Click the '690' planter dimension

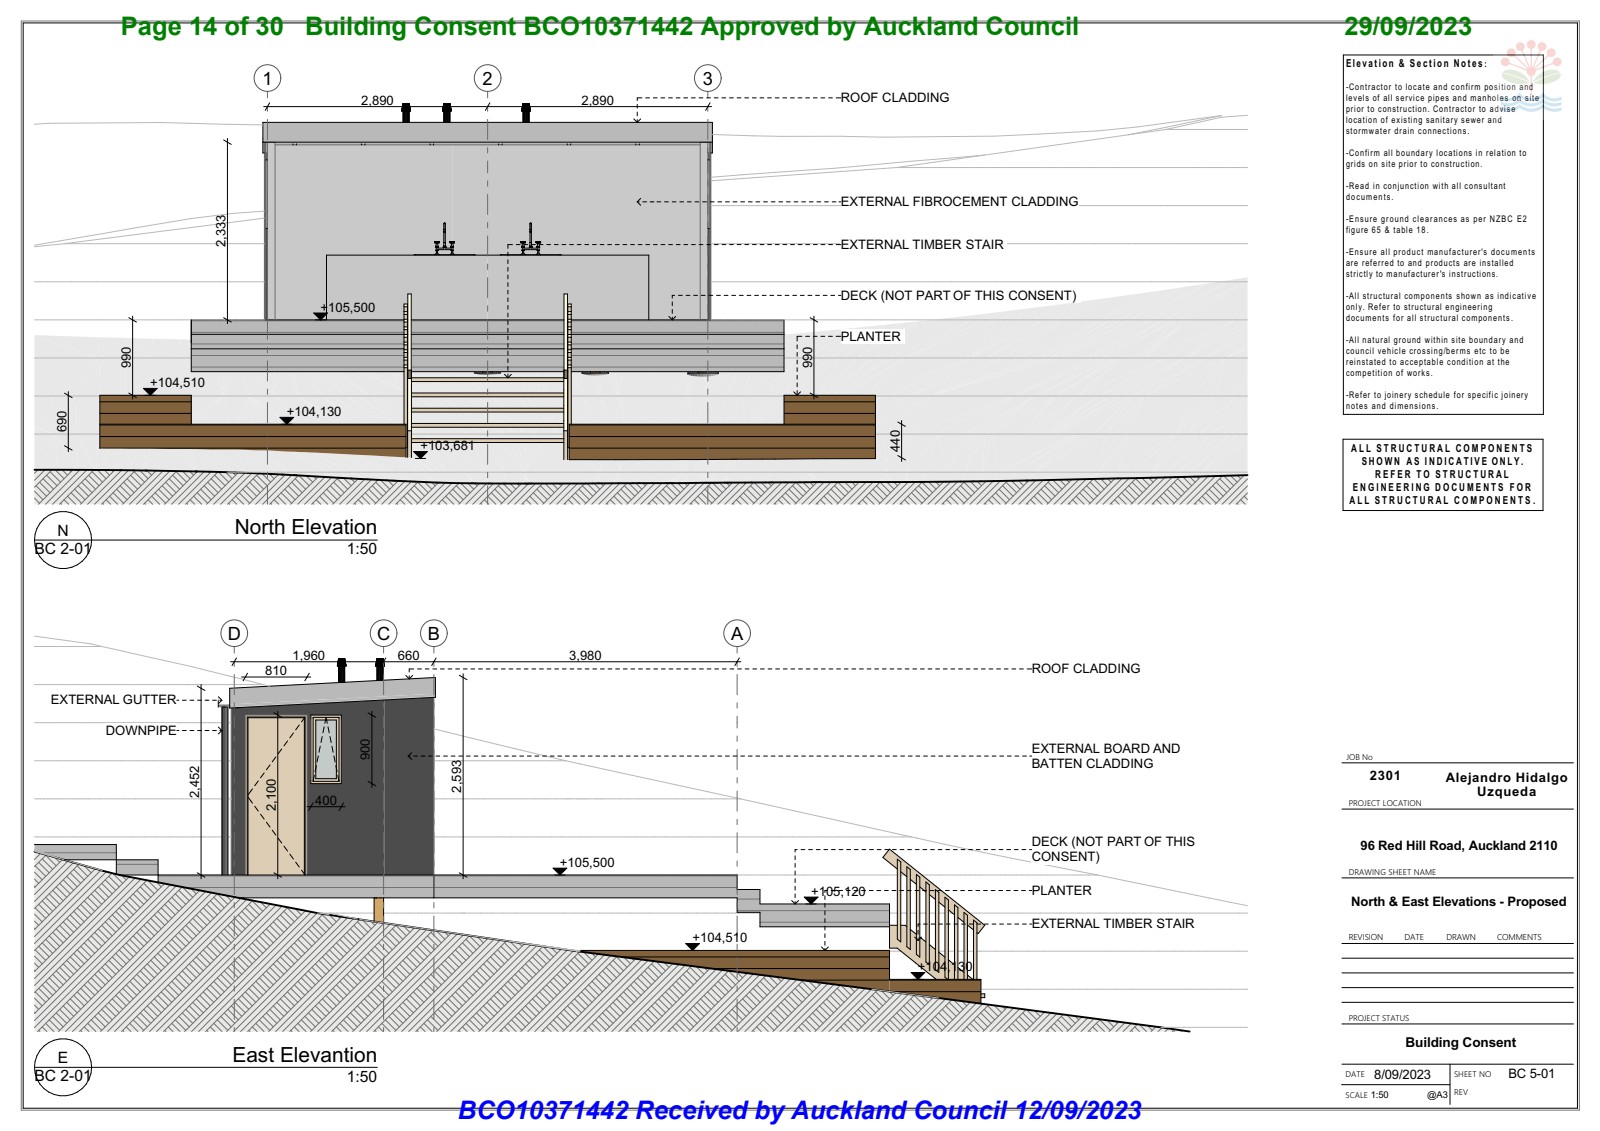tap(62, 421)
